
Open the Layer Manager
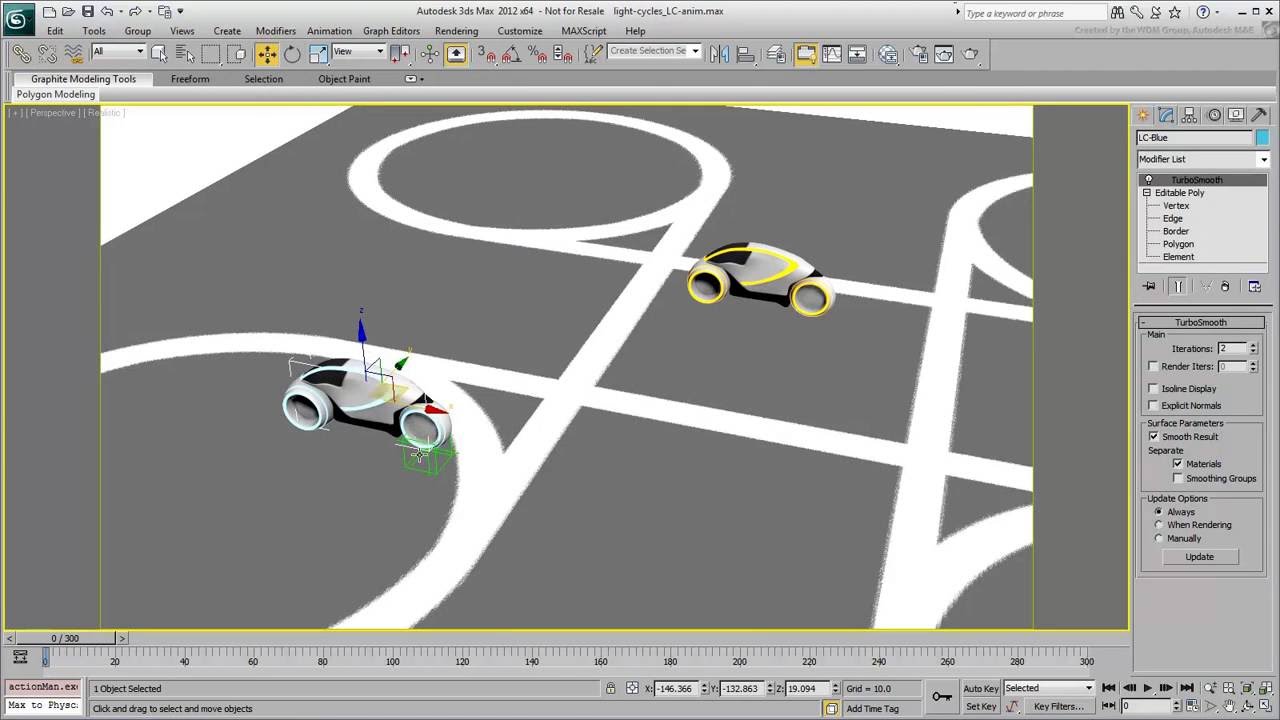(777, 54)
